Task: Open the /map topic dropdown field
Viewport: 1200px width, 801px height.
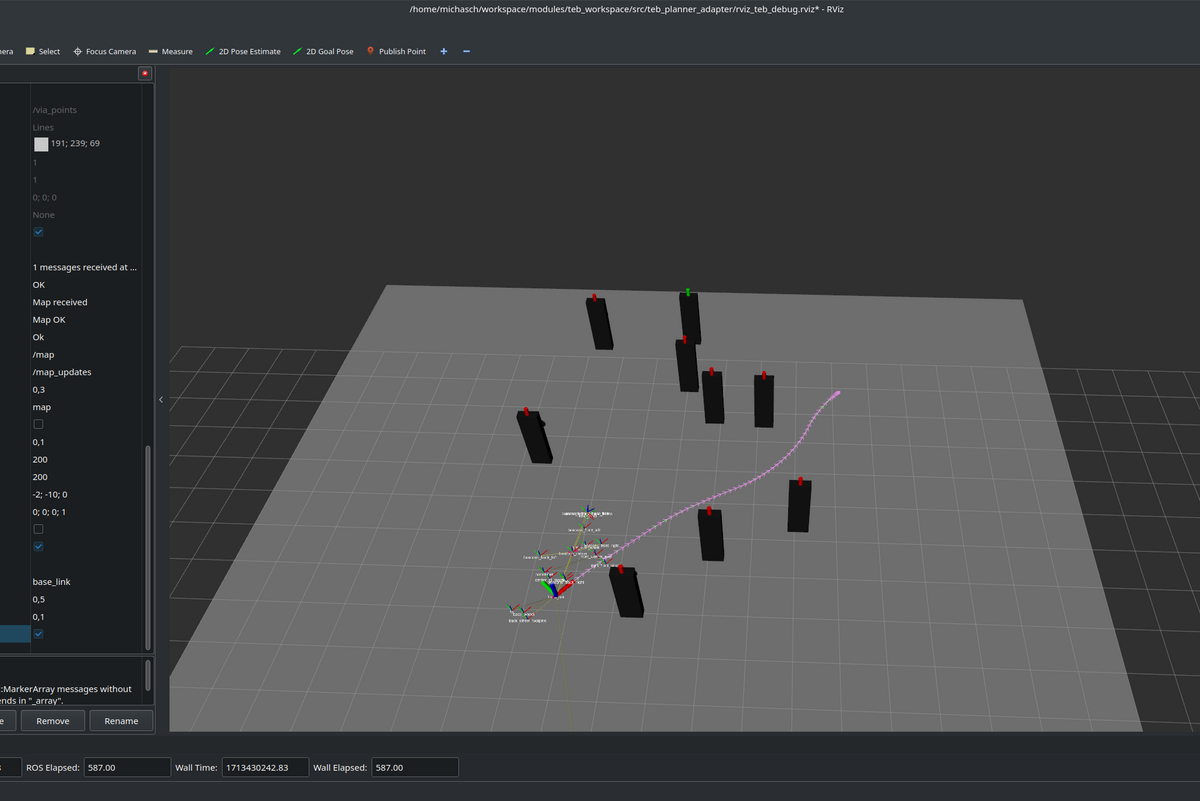Action: click(85, 355)
